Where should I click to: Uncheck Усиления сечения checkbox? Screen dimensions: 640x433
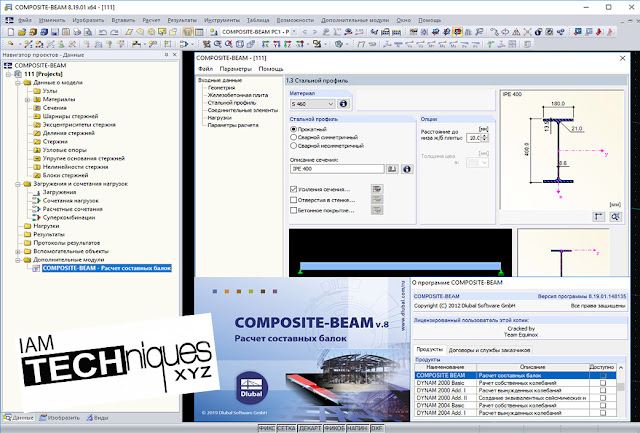(293, 189)
